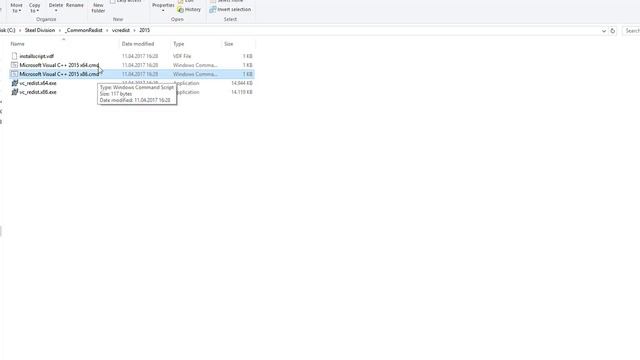
Task: Click Rename in the Organize group
Action: click(75, 5)
